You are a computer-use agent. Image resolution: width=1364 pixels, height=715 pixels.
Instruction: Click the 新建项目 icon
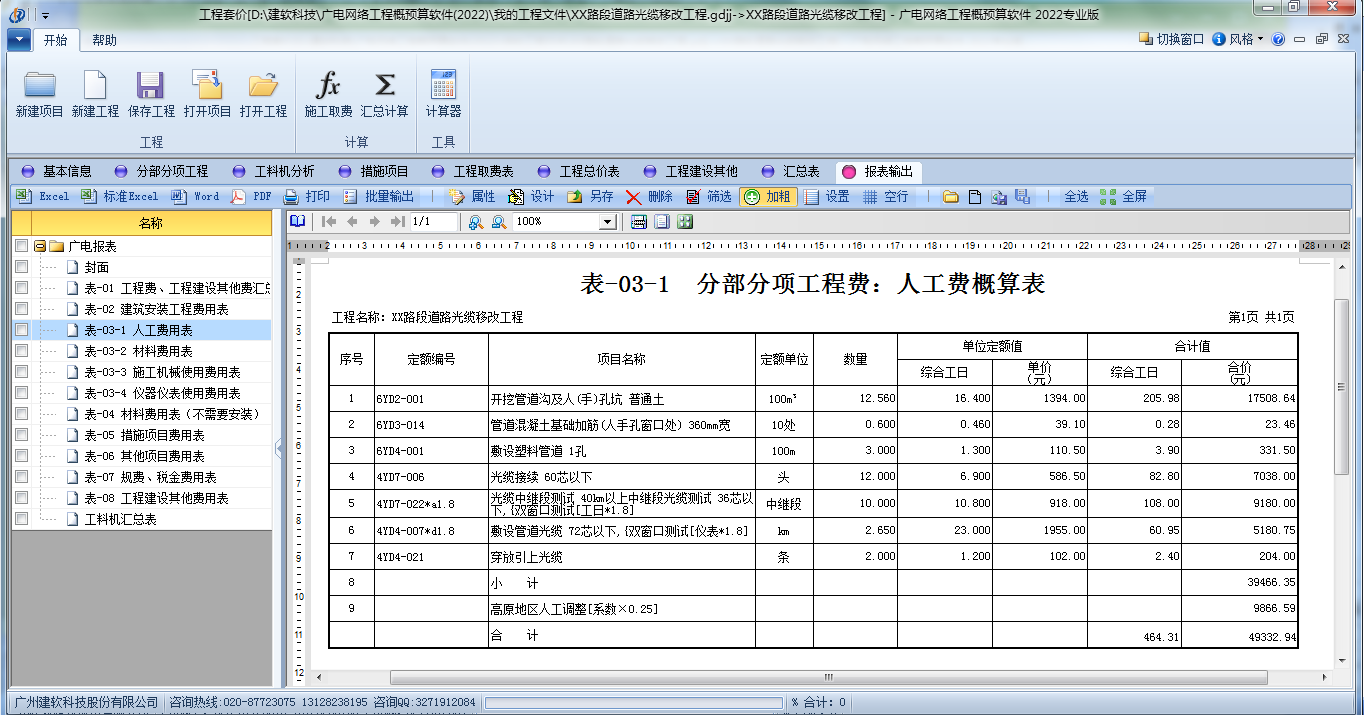click(39, 85)
